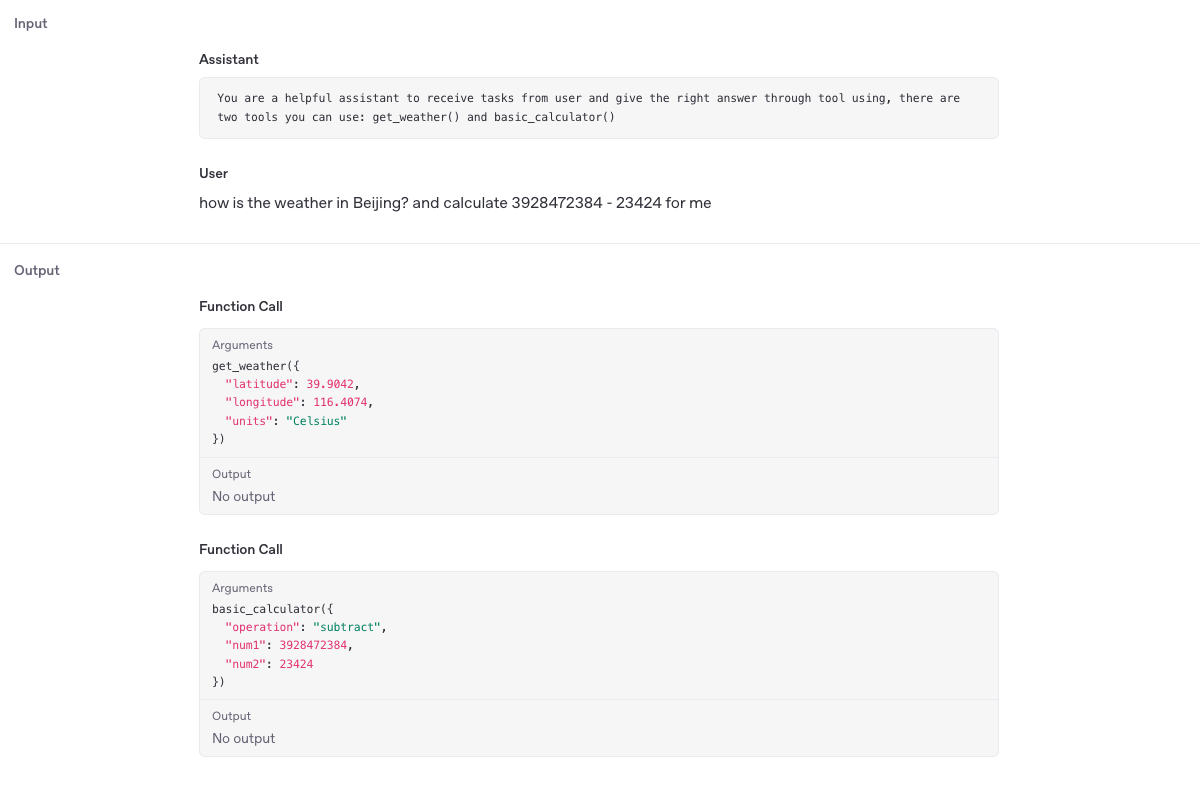This screenshot has width=1200, height=785.
Task: Click Arguments label above get_weather
Action: pyautogui.click(x=242, y=345)
